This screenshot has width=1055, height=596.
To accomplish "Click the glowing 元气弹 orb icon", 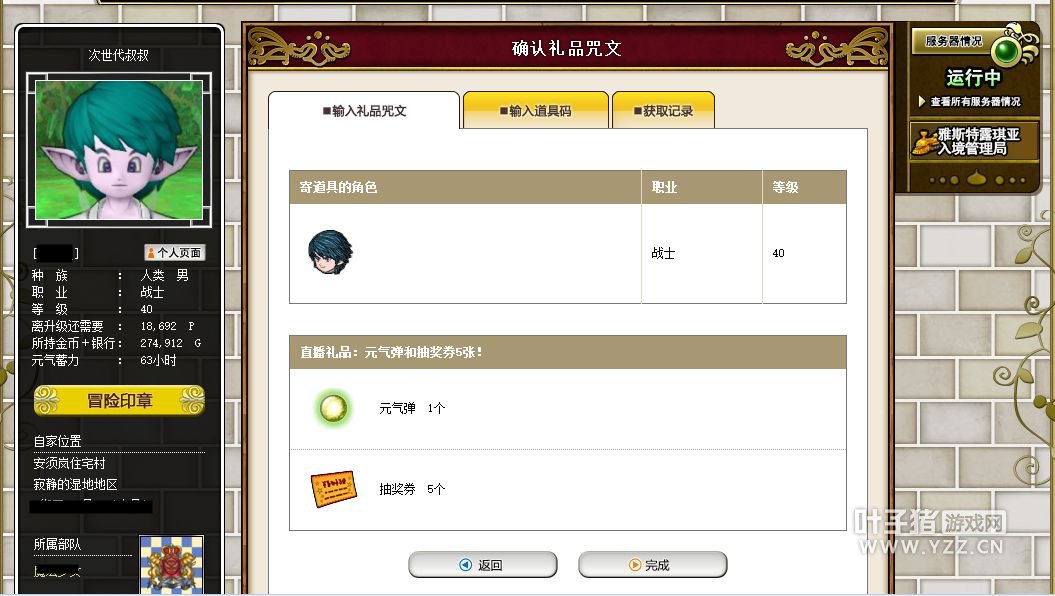I will [332, 408].
